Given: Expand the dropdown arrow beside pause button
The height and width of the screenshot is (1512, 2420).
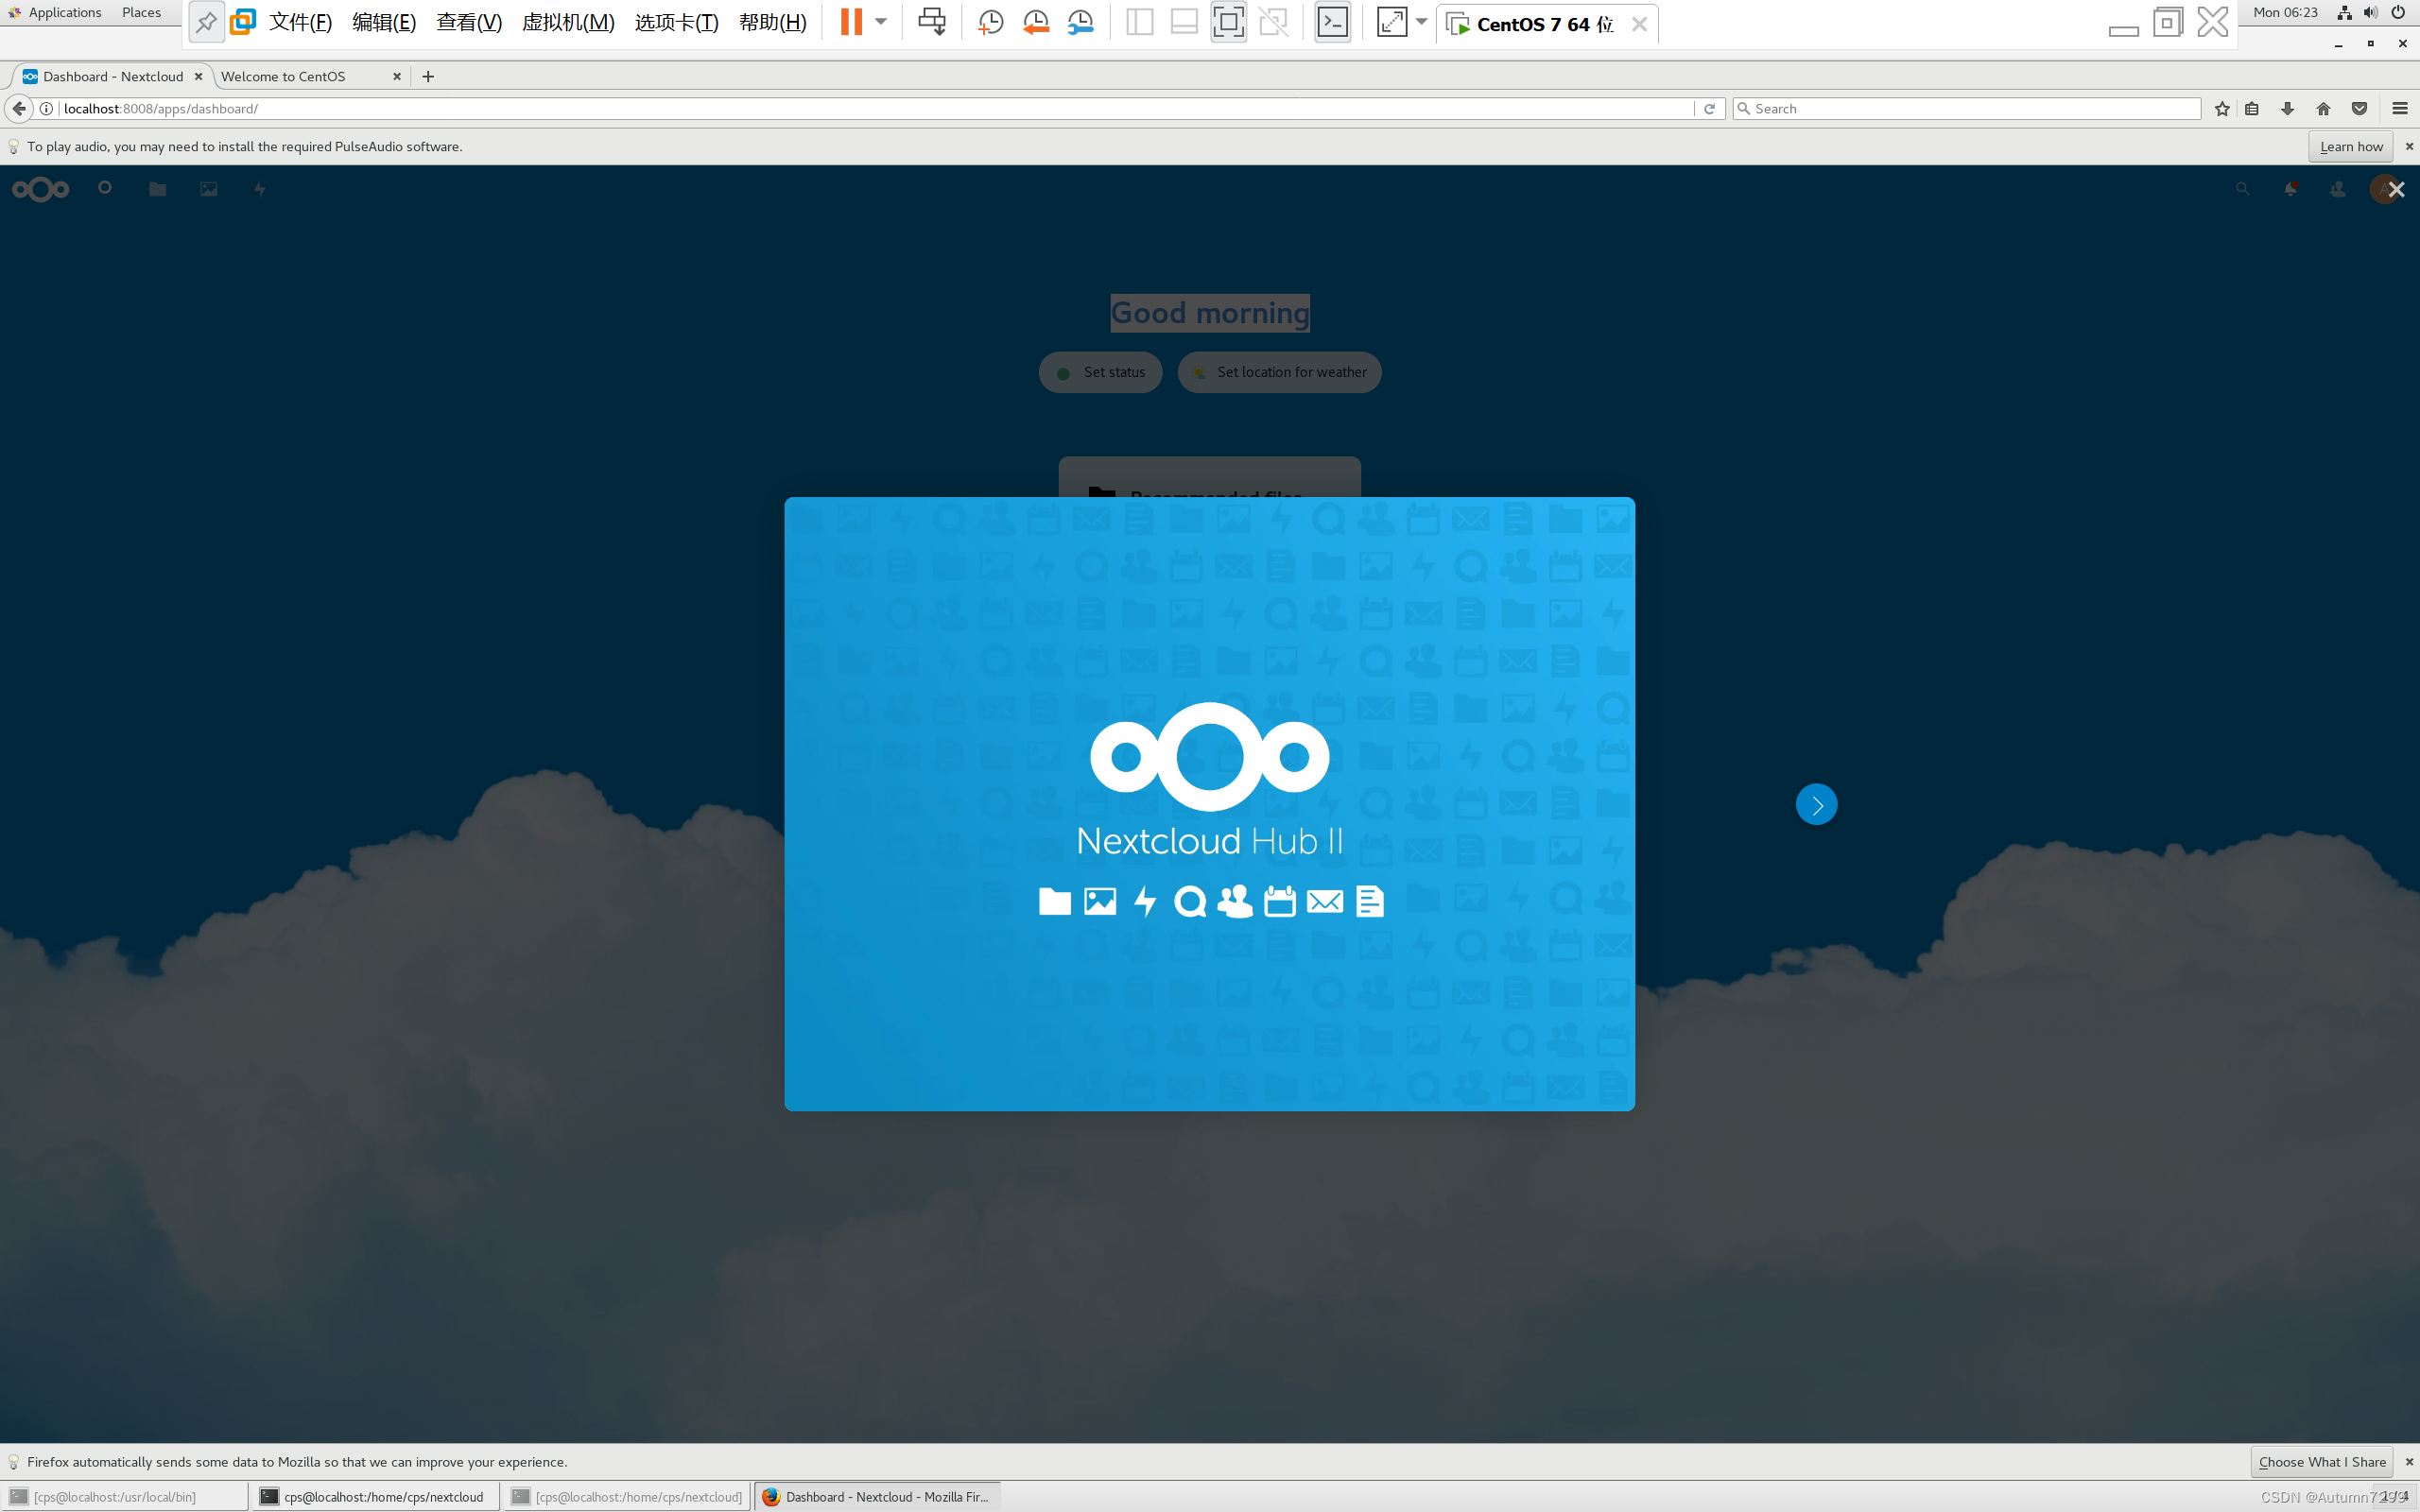Looking at the screenshot, I should (881, 22).
